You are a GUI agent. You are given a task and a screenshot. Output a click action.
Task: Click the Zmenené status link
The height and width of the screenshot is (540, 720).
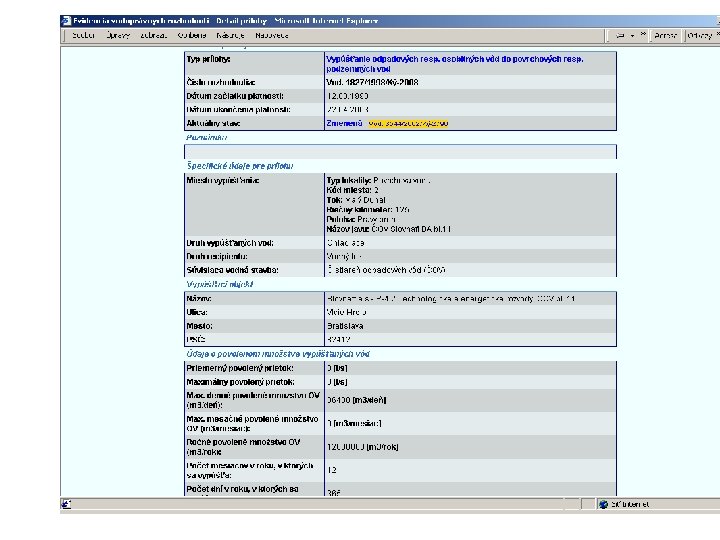(344, 123)
